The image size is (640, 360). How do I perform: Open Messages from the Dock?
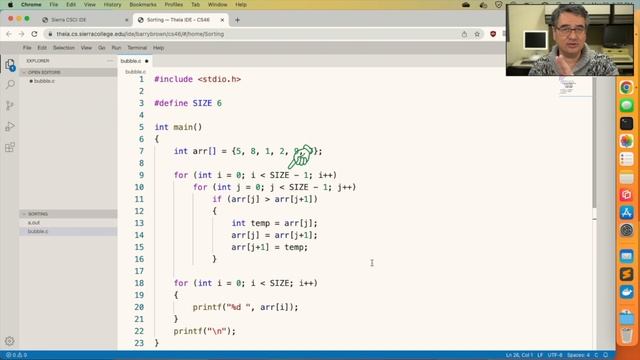pos(627,105)
